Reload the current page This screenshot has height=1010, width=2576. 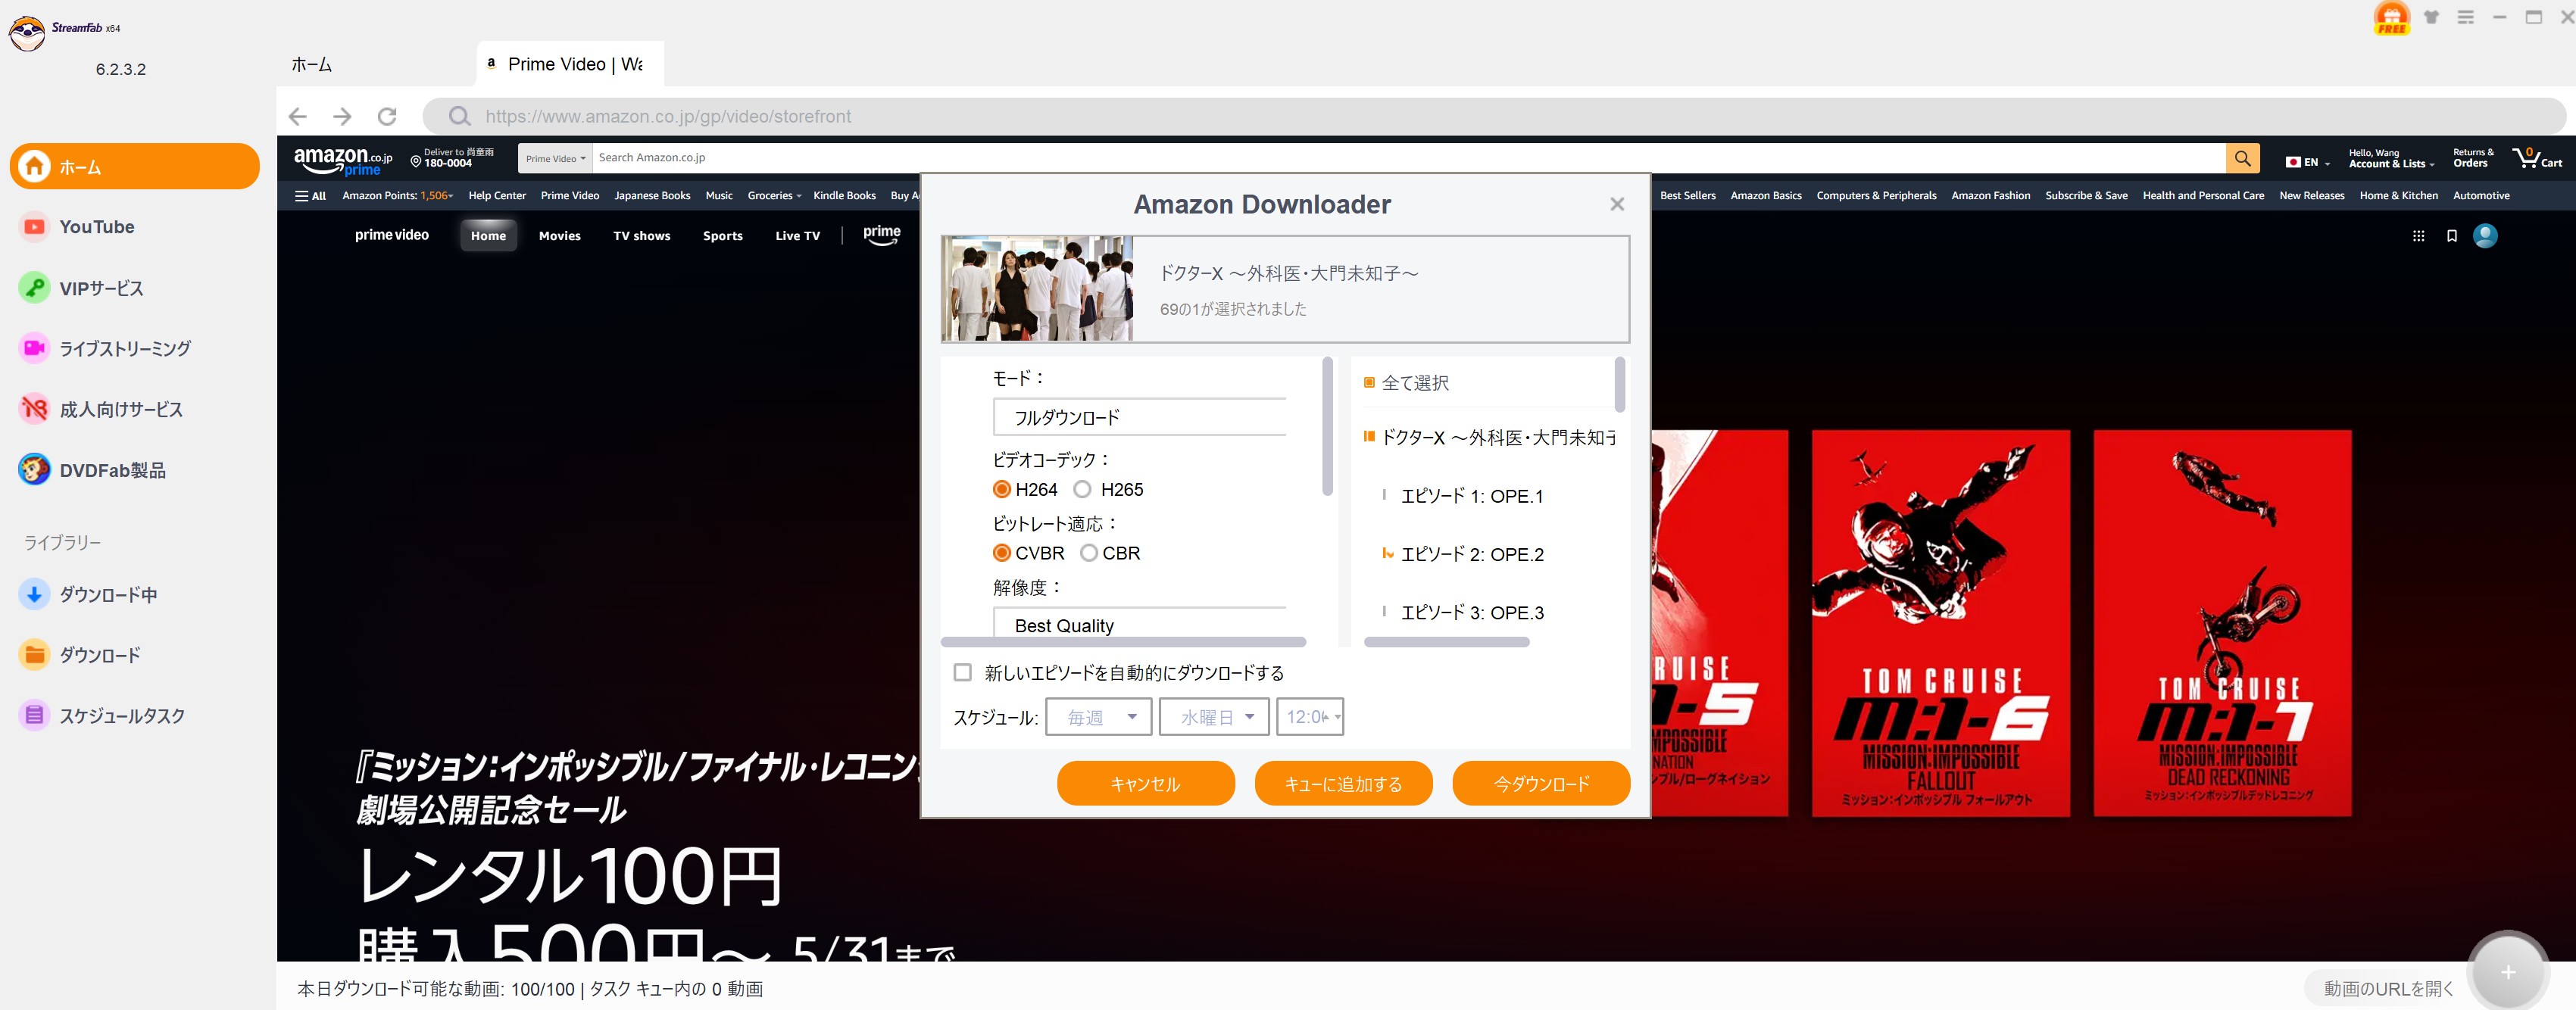387,116
